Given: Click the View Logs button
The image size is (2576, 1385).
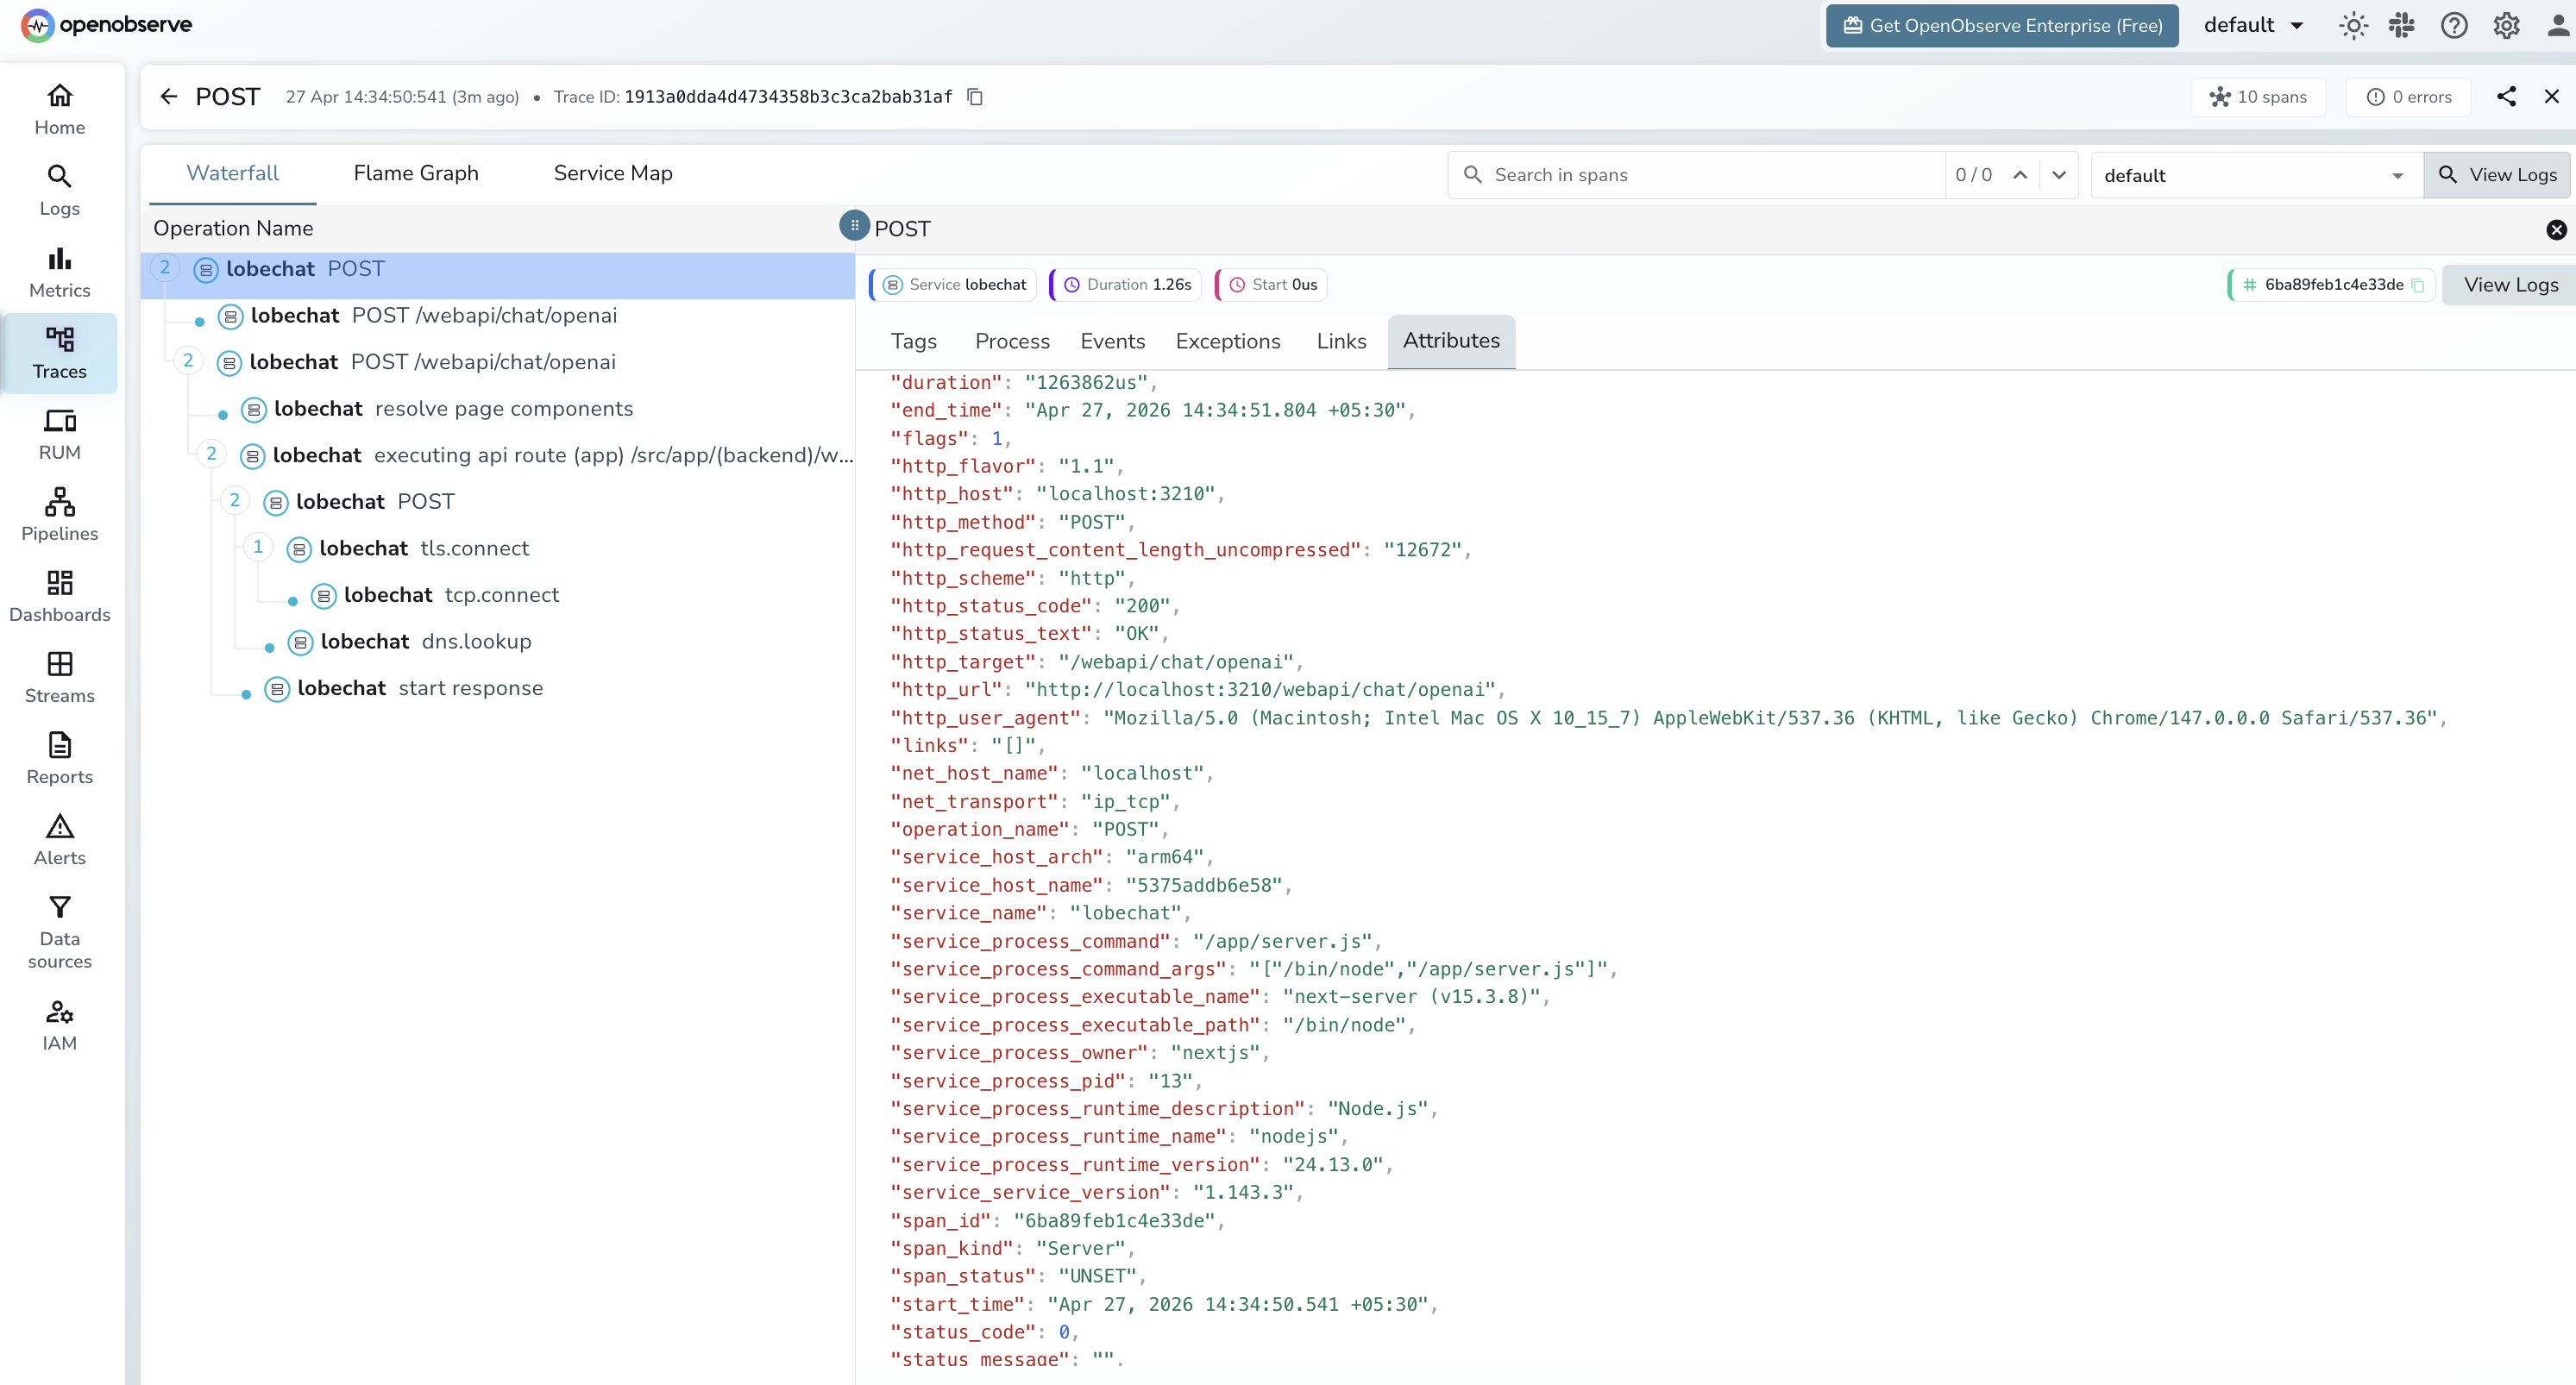Looking at the screenshot, I should click(x=2498, y=174).
